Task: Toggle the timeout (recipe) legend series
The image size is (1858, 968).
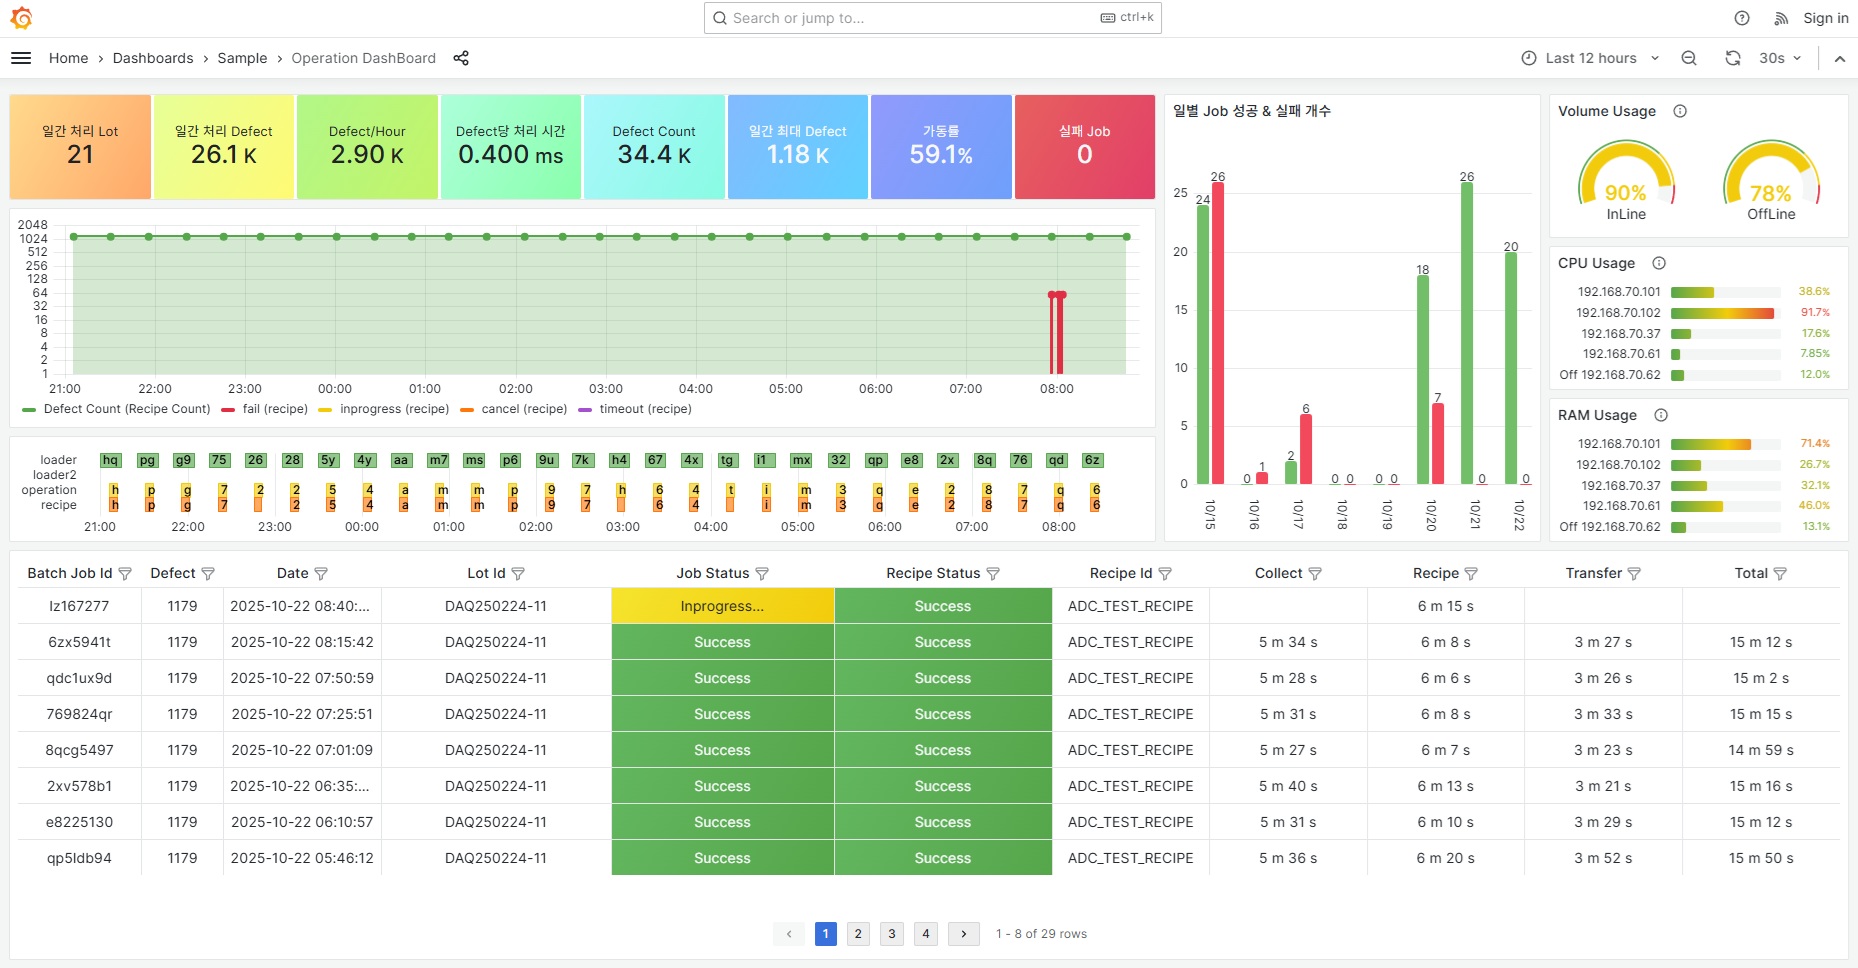Action: coord(645,409)
